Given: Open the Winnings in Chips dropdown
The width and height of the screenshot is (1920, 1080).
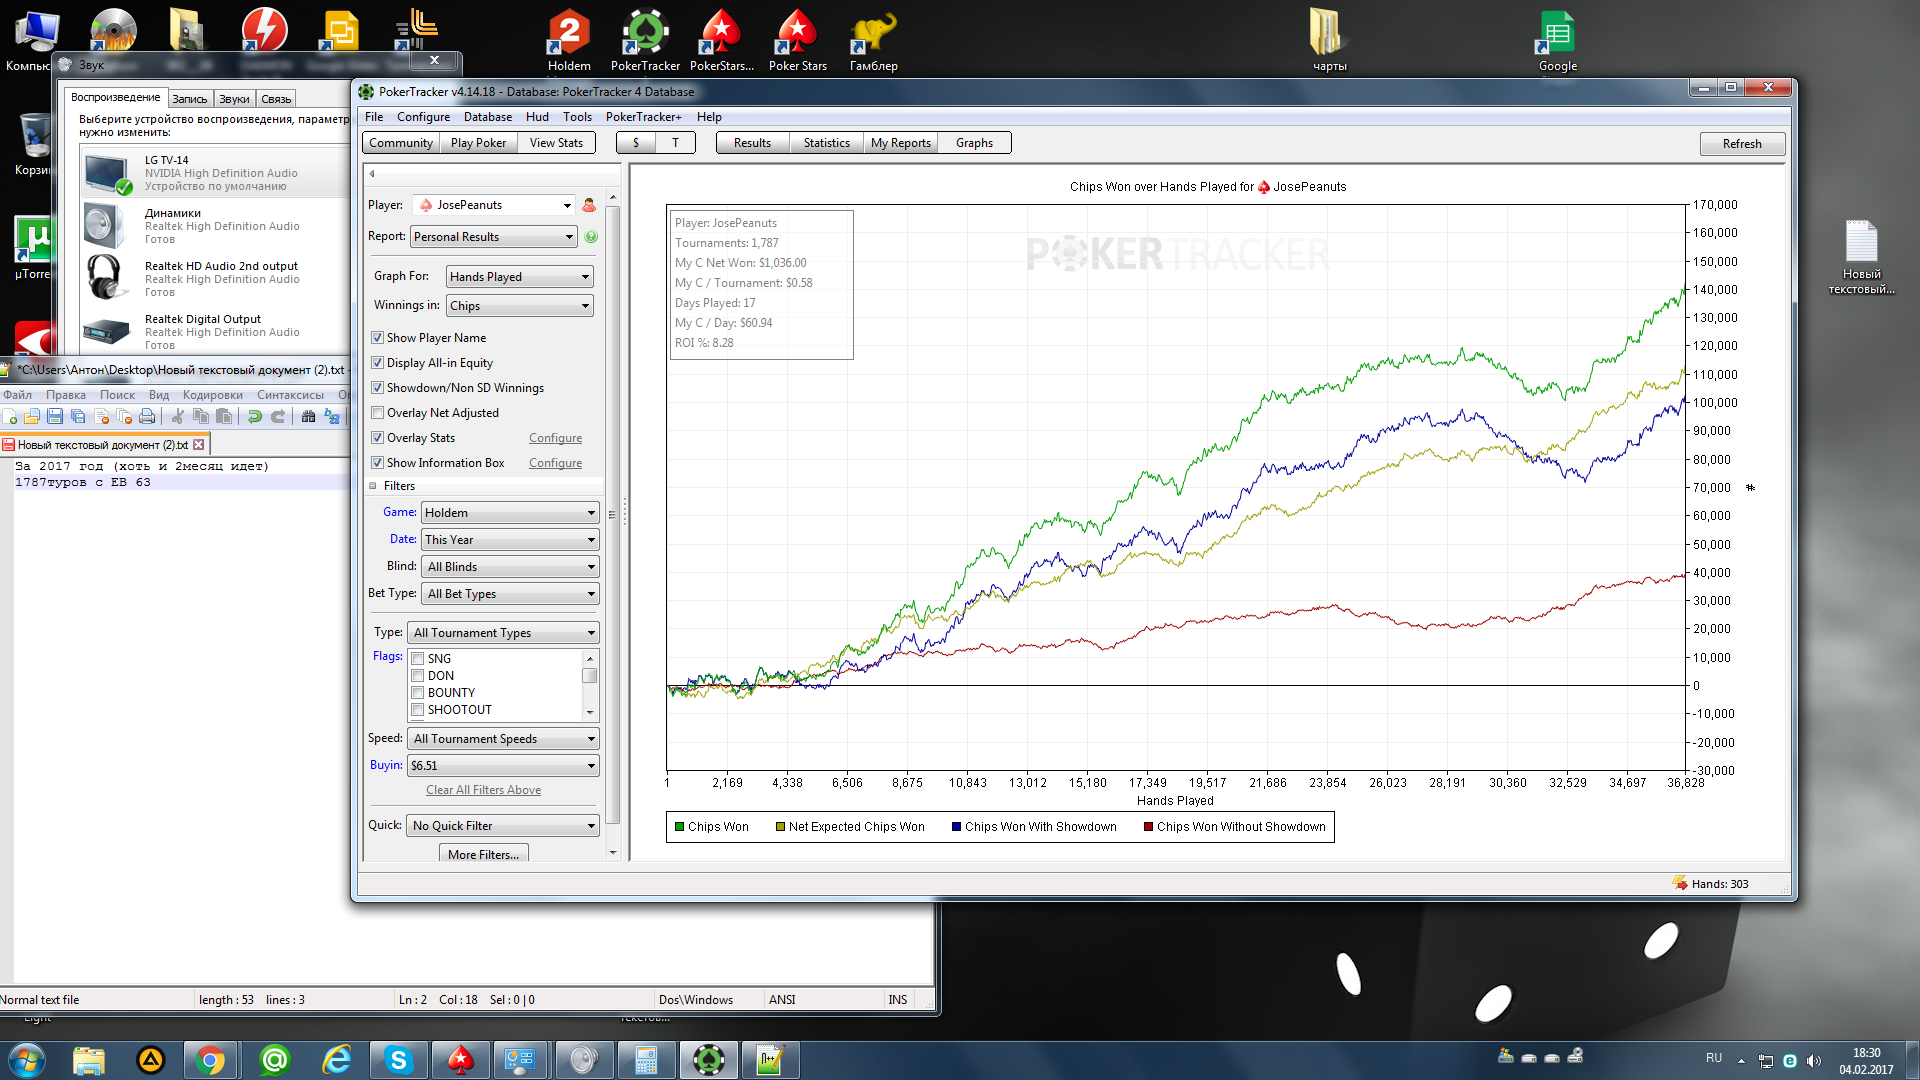Looking at the screenshot, I should pos(519,306).
